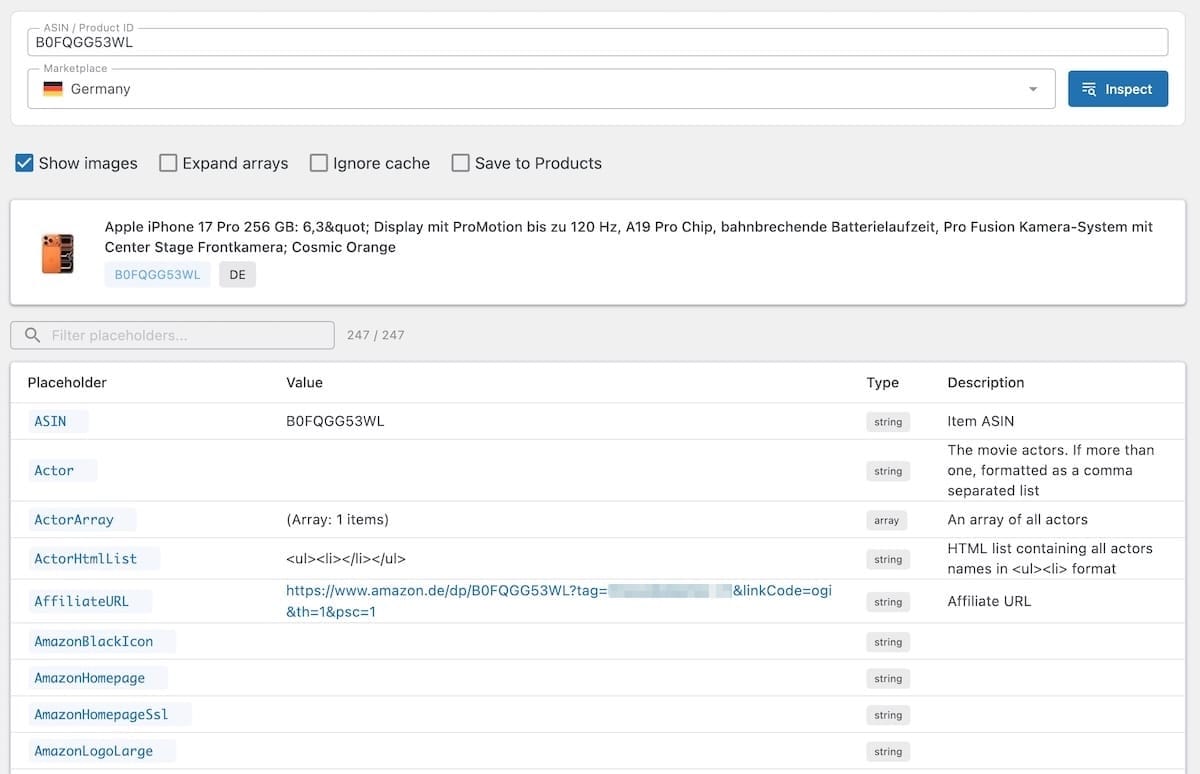Enable the Expand arrays checkbox

[x=168, y=163]
